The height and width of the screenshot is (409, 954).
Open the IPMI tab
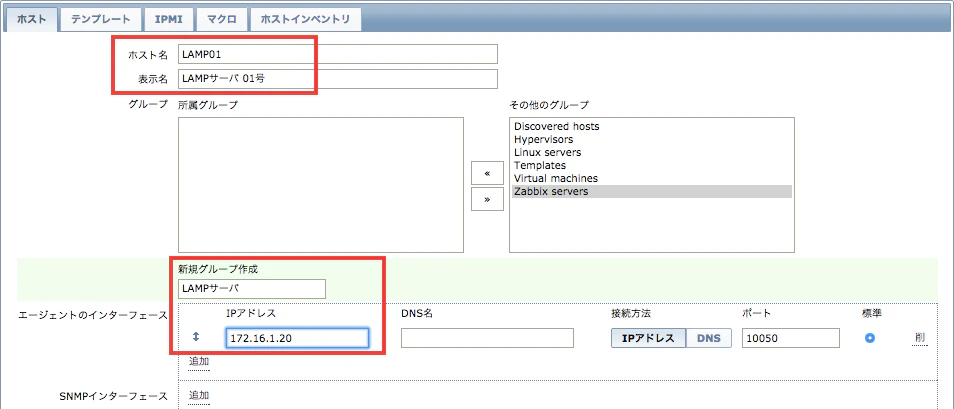click(169, 19)
